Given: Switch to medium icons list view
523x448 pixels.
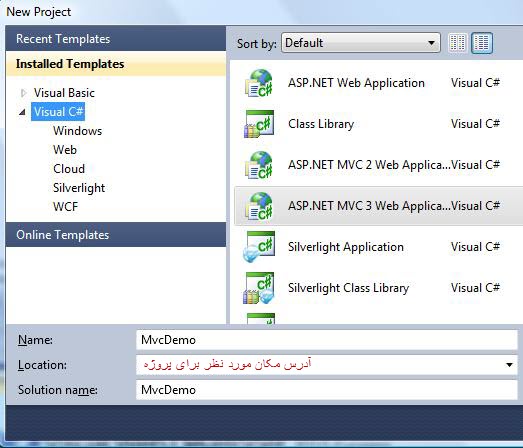Looking at the screenshot, I should tap(482, 43).
